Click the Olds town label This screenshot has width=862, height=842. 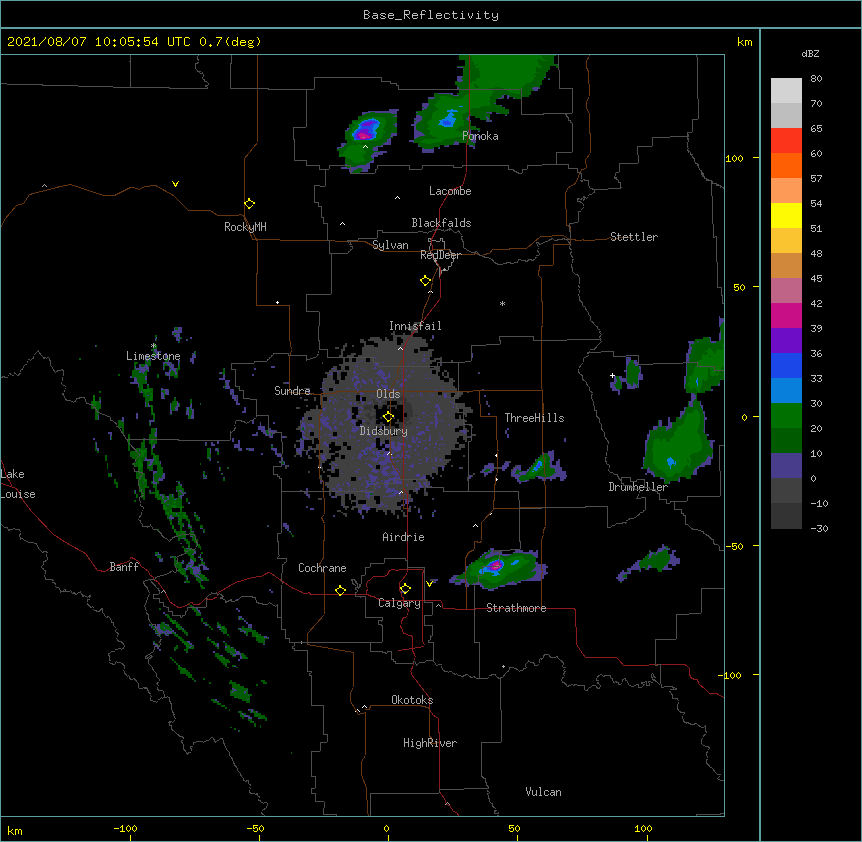click(388, 394)
